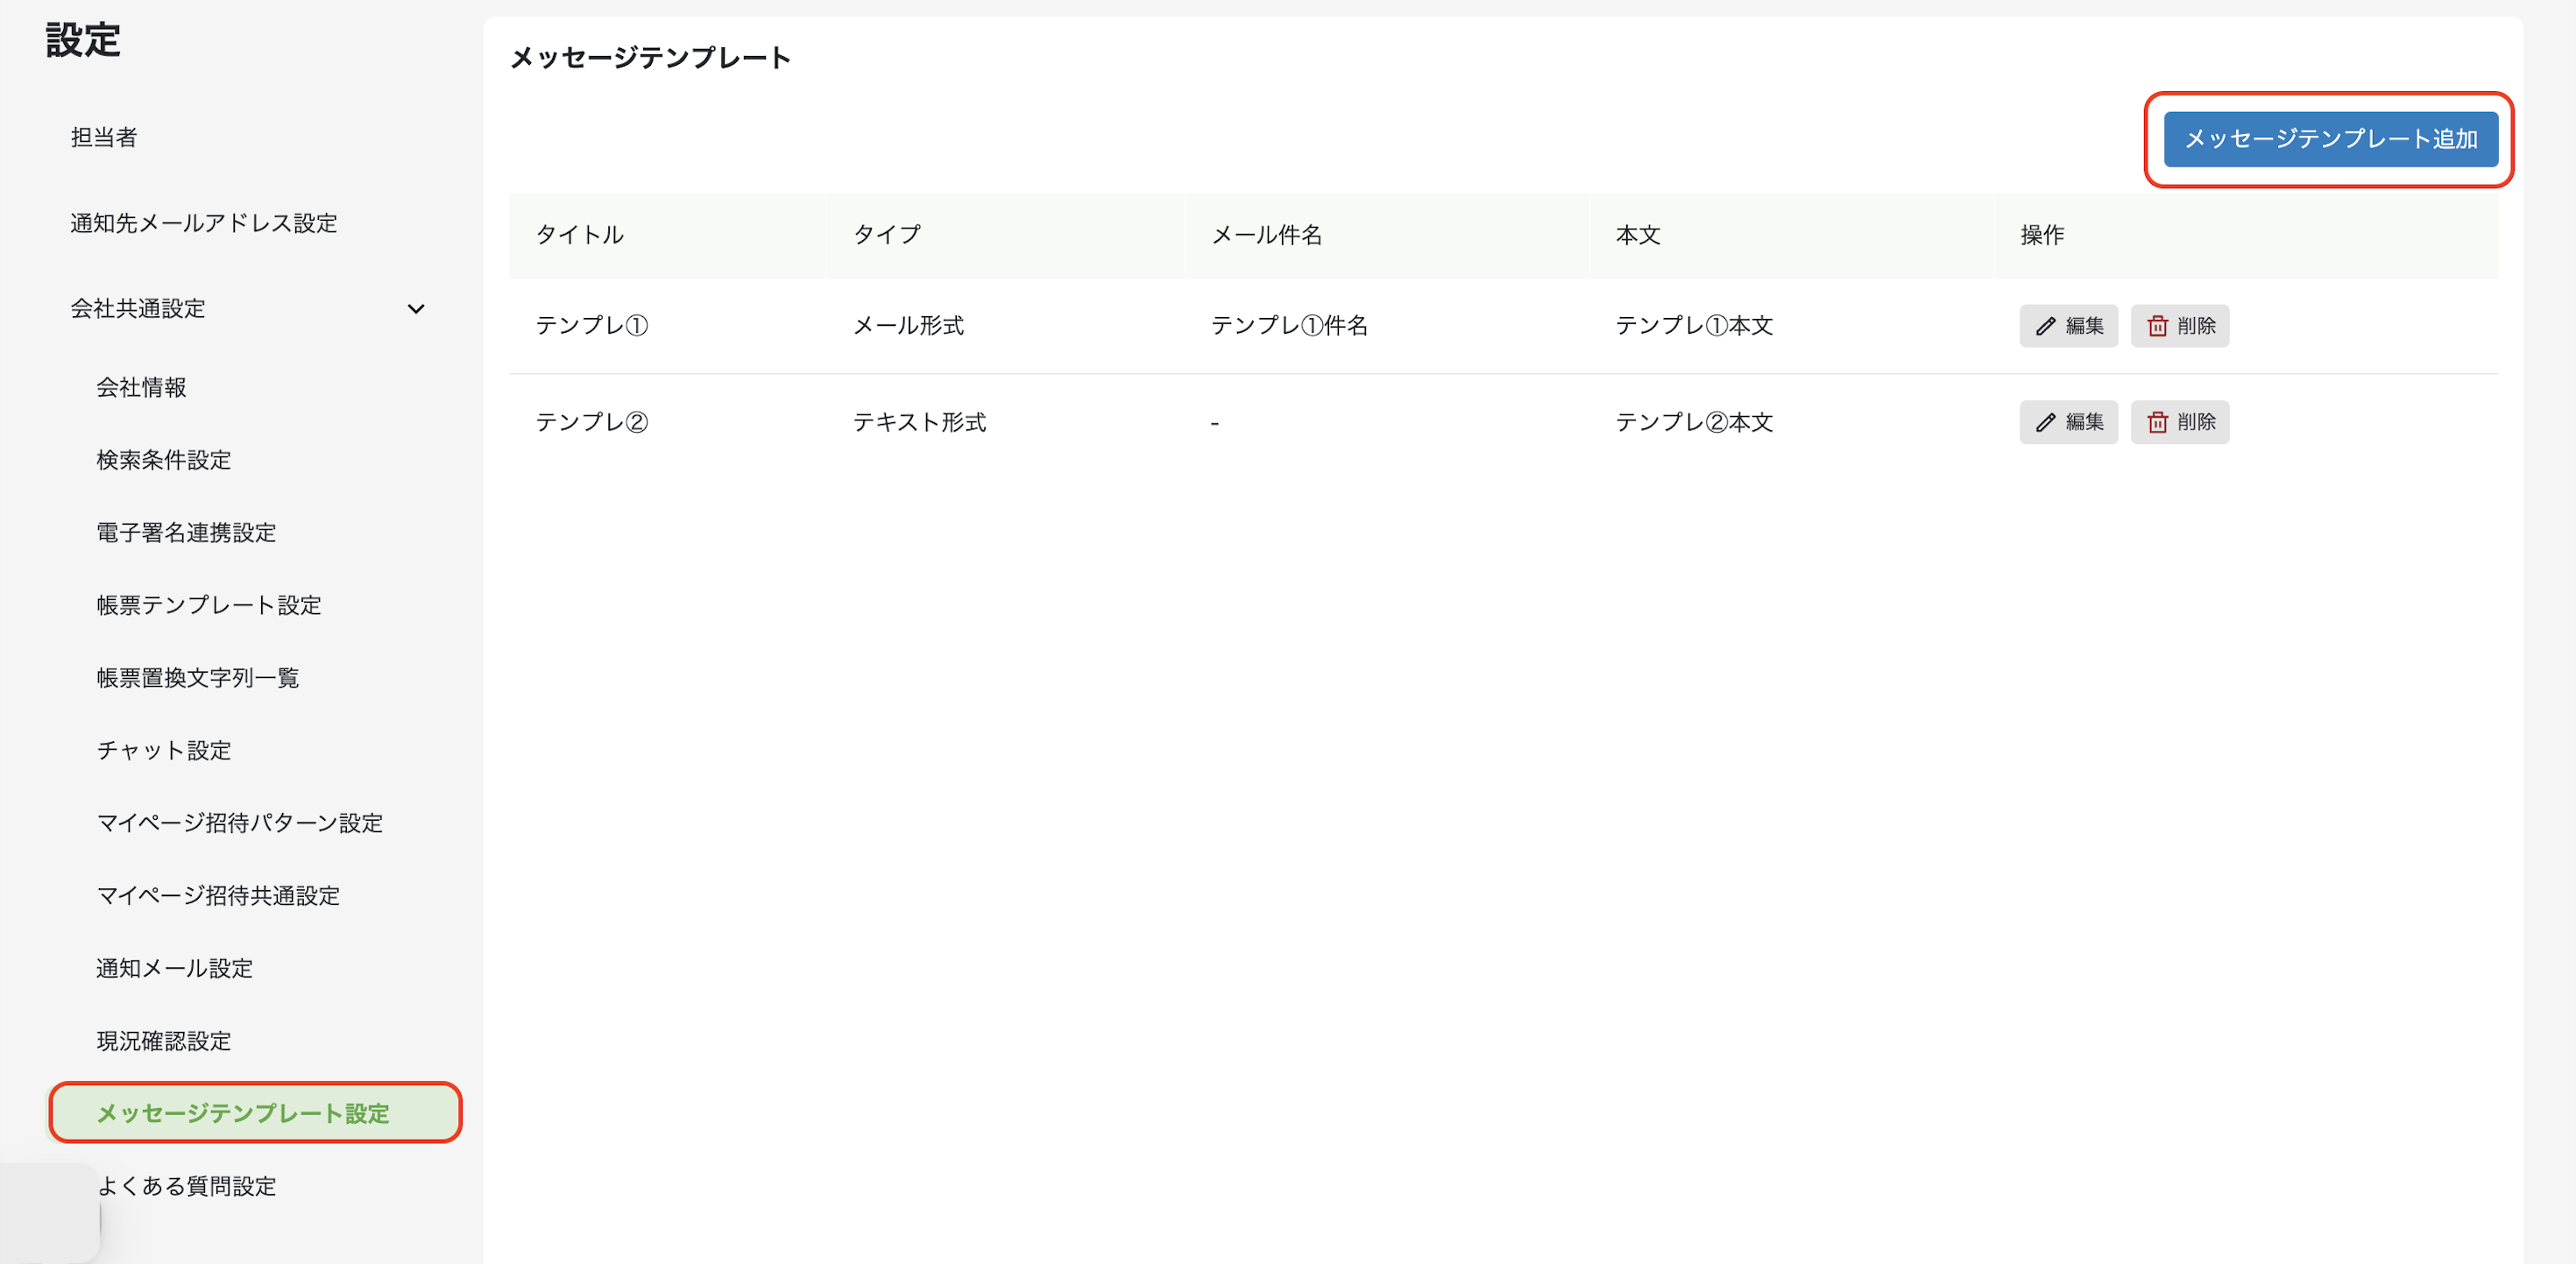Delete the テンプレ① template
This screenshot has height=1264, width=2576.
[2179, 326]
